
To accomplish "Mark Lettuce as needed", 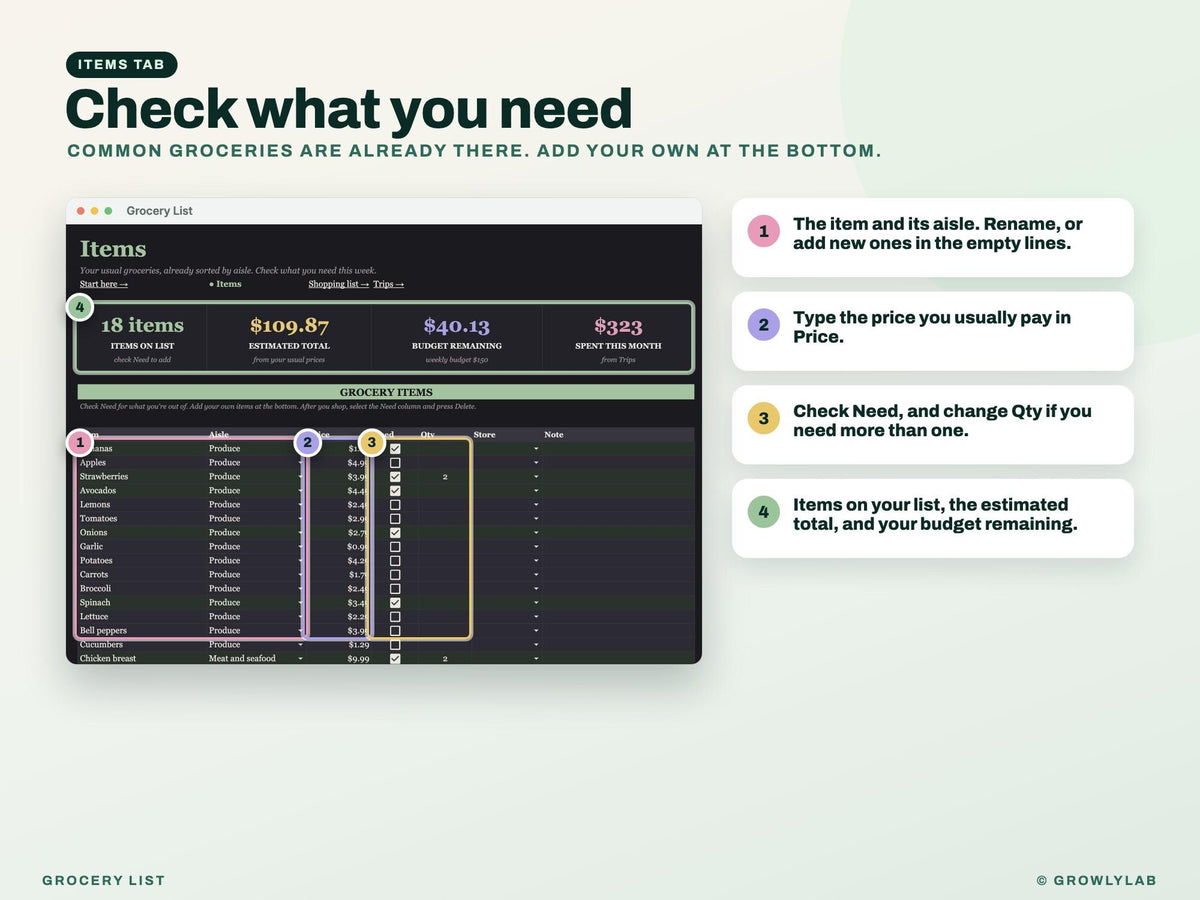I will click(395, 617).
